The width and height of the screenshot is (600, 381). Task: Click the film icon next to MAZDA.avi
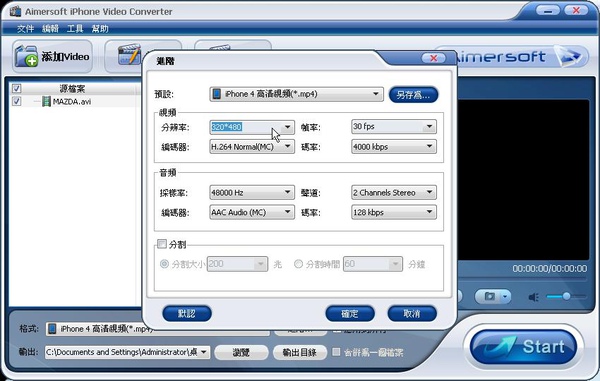click(46, 101)
